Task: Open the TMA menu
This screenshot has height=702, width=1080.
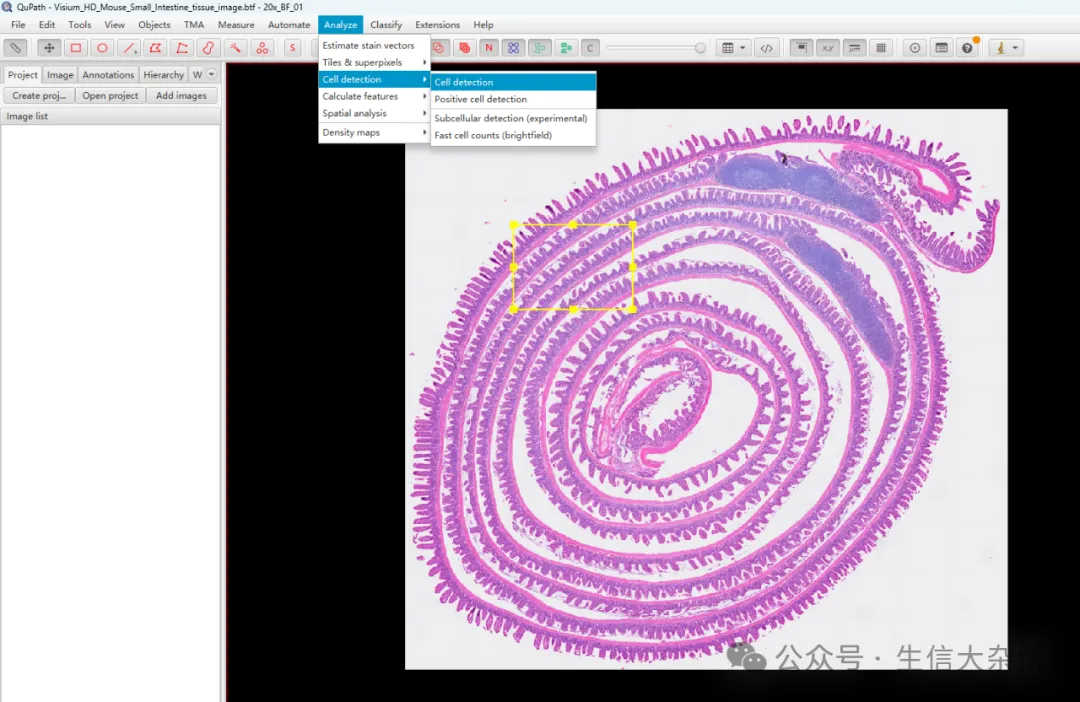Action: [x=194, y=24]
